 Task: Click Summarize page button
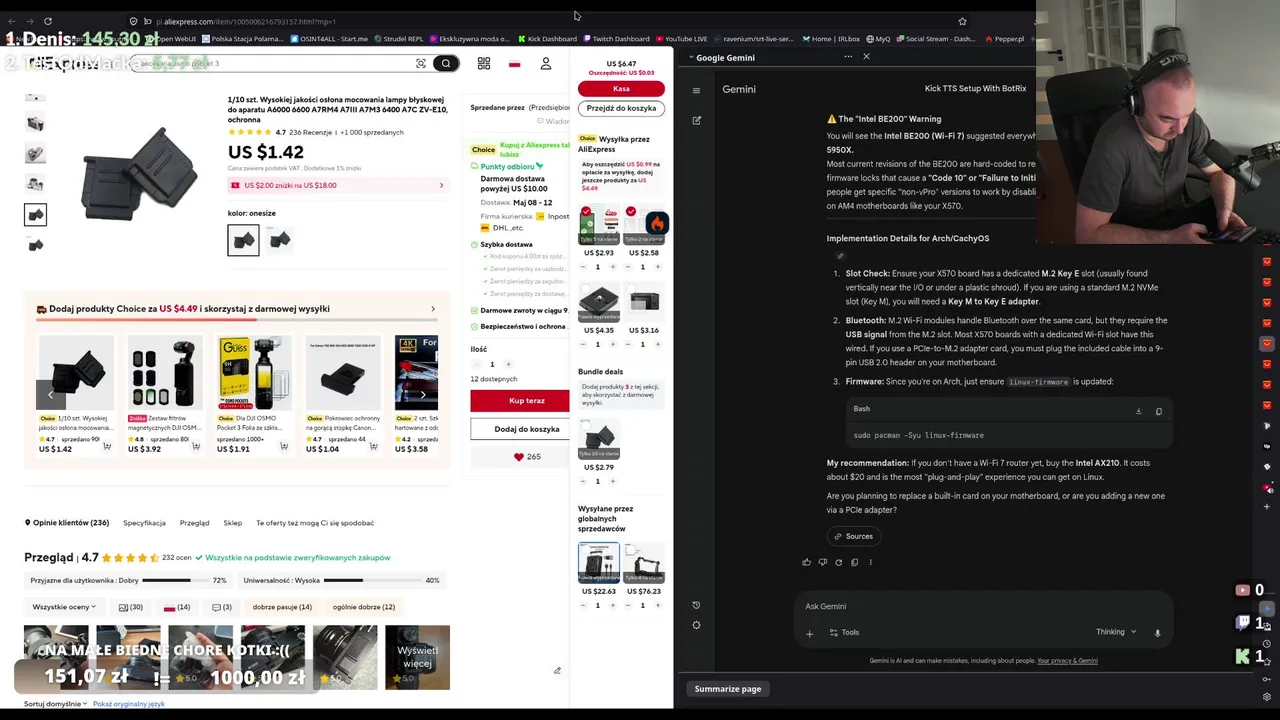click(x=728, y=689)
